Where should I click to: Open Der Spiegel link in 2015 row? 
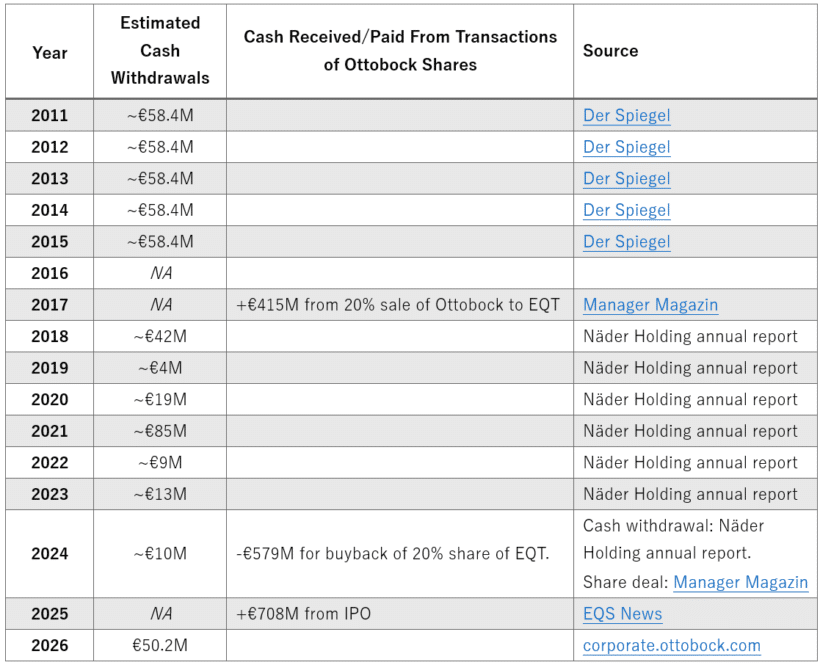click(626, 242)
